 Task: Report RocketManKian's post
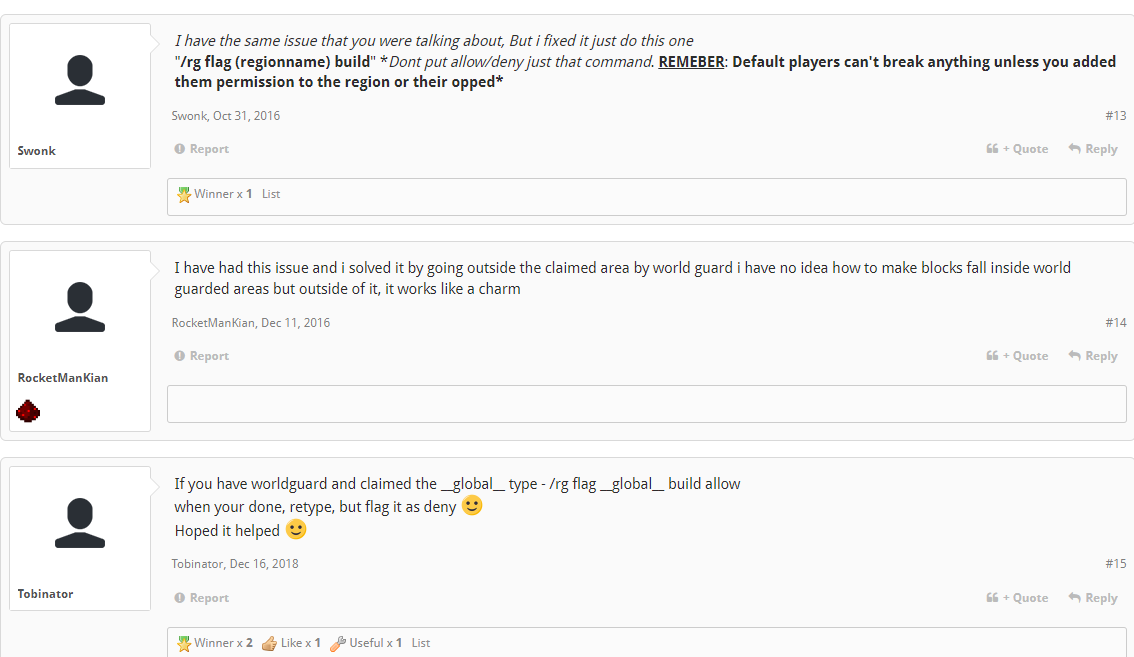pyautogui.click(x=202, y=356)
